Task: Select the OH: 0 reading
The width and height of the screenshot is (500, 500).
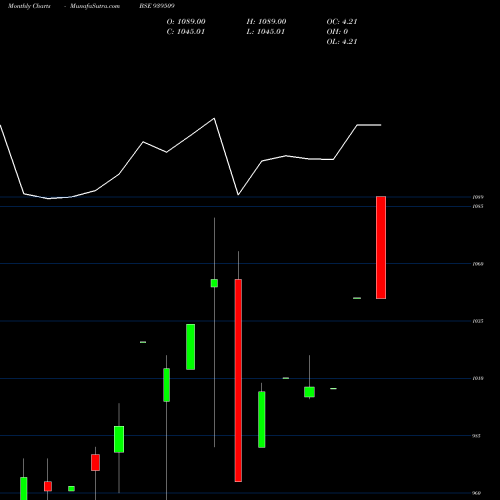Action: pyautogui.click(x=337, y=32)
